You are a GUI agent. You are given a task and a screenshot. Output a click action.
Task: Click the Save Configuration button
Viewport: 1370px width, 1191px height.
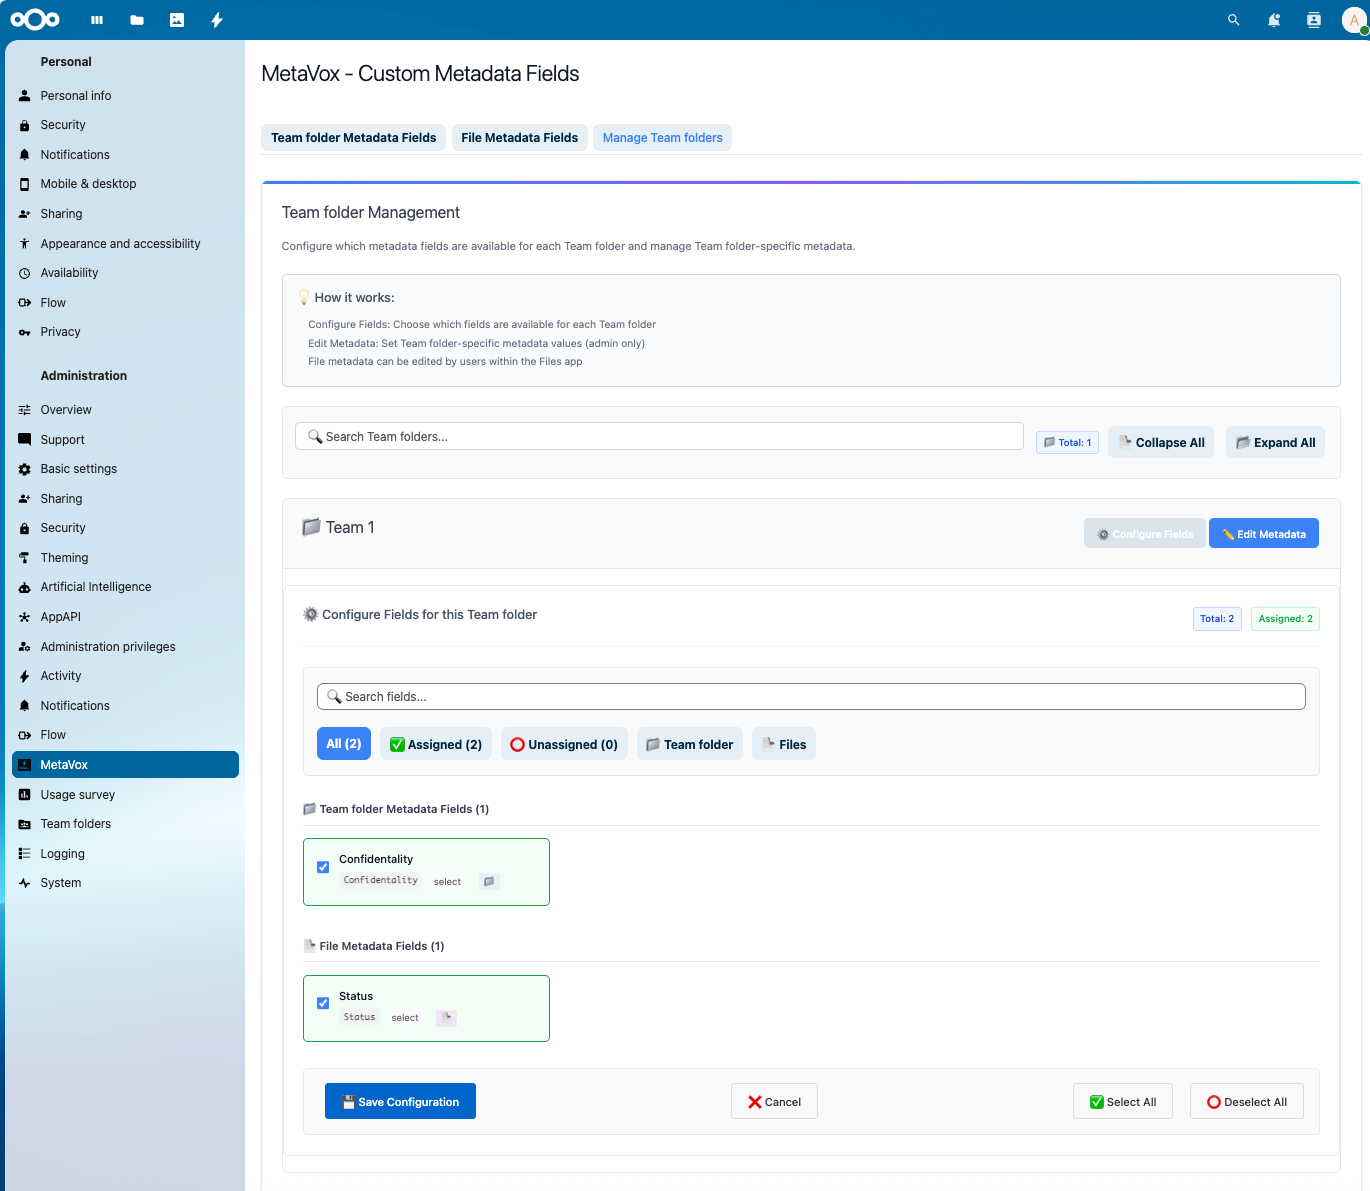[x=400, y=1101]
